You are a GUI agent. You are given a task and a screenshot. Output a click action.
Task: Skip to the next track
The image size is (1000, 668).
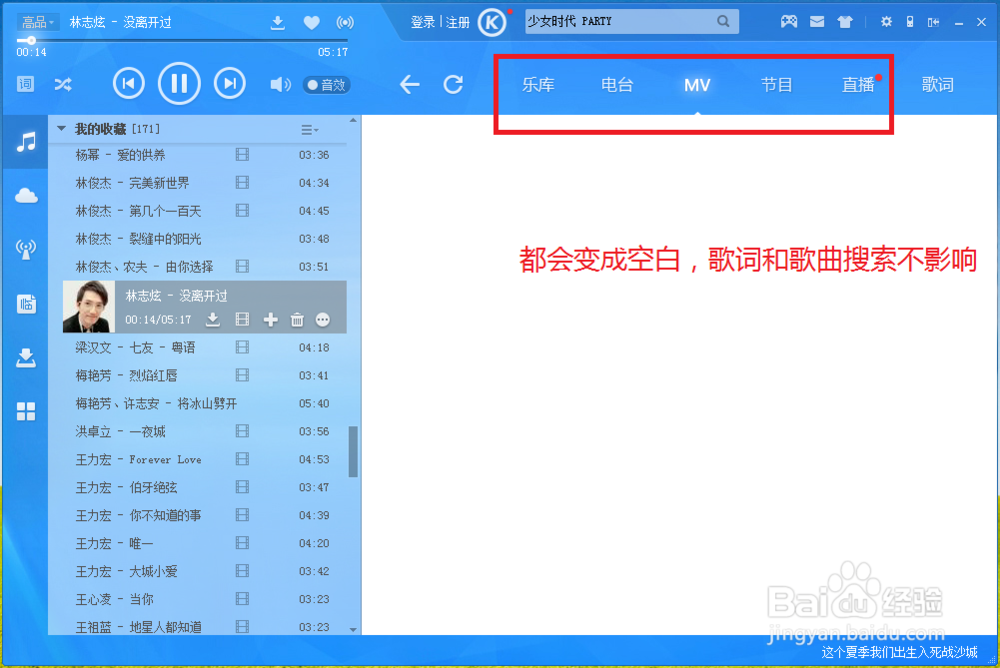[230, 84]
